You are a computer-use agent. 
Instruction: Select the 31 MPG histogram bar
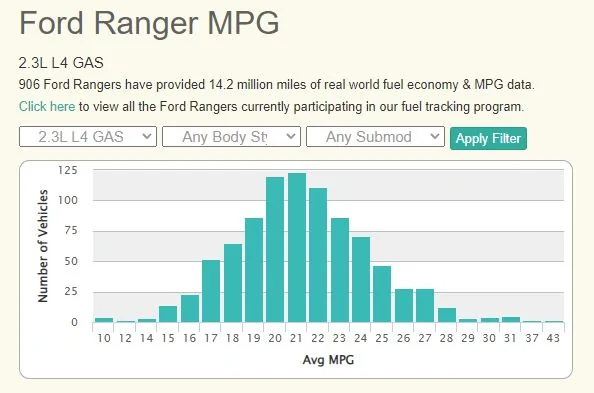tap(511, 320)
